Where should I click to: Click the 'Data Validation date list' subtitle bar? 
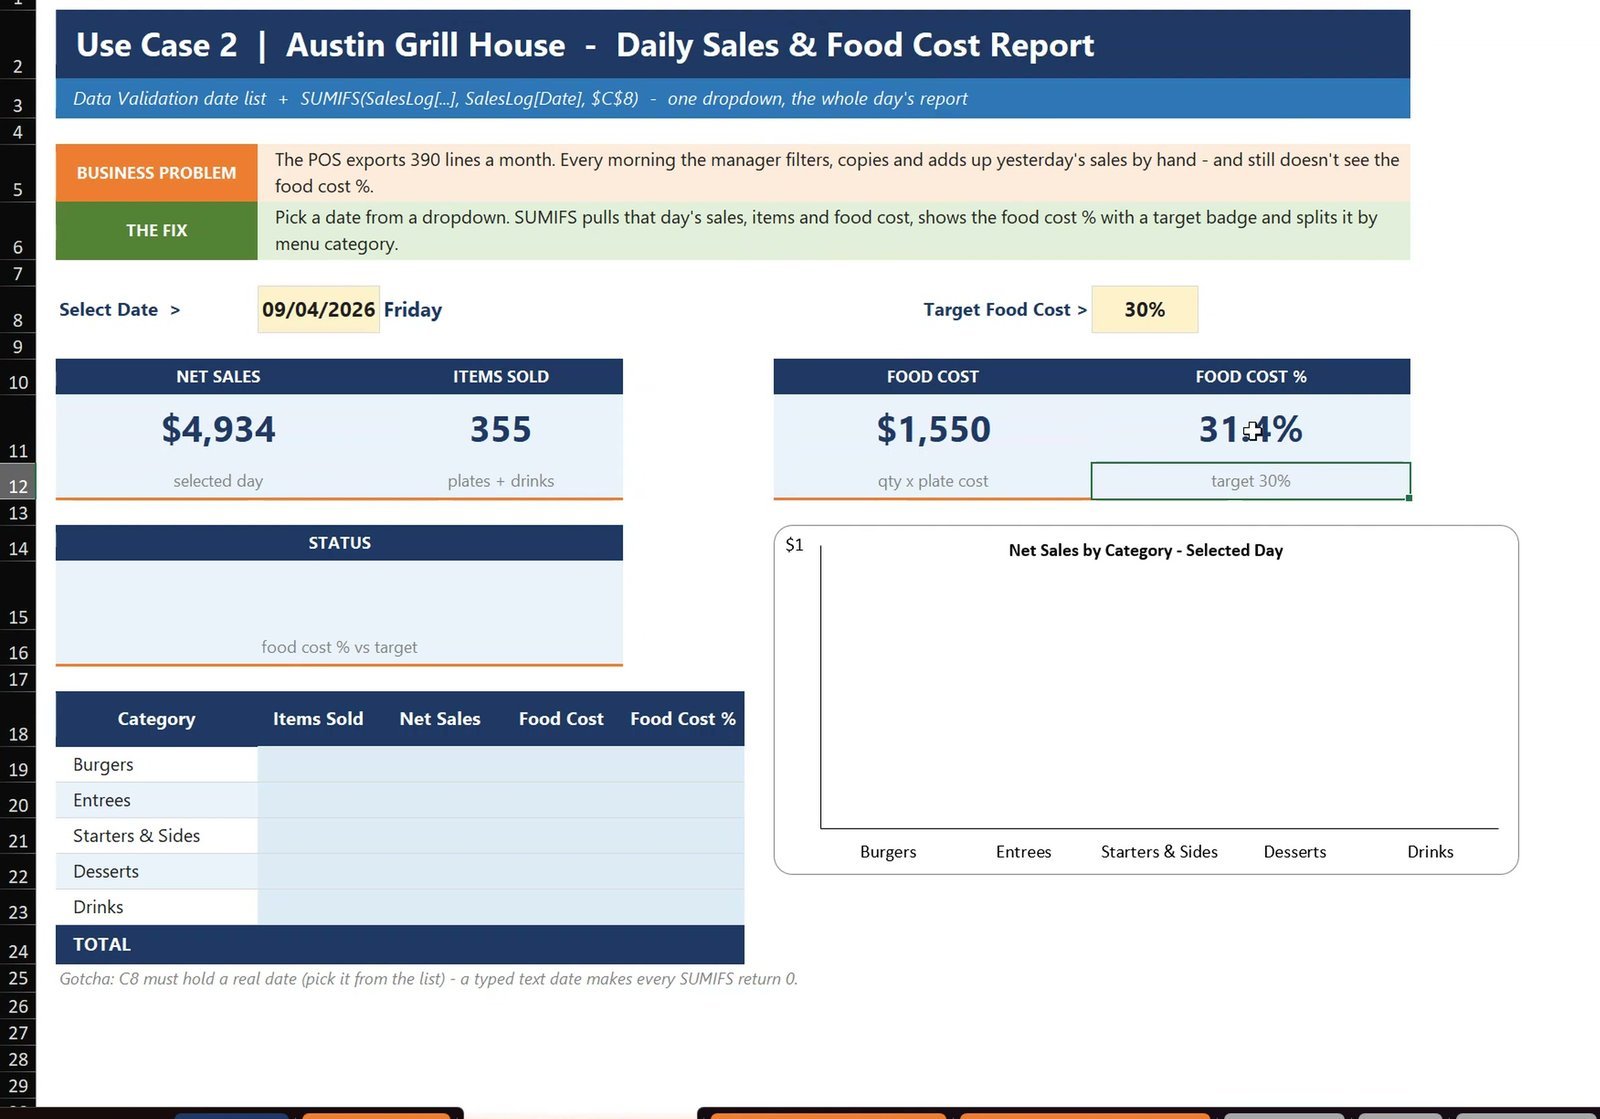point(733,99)
